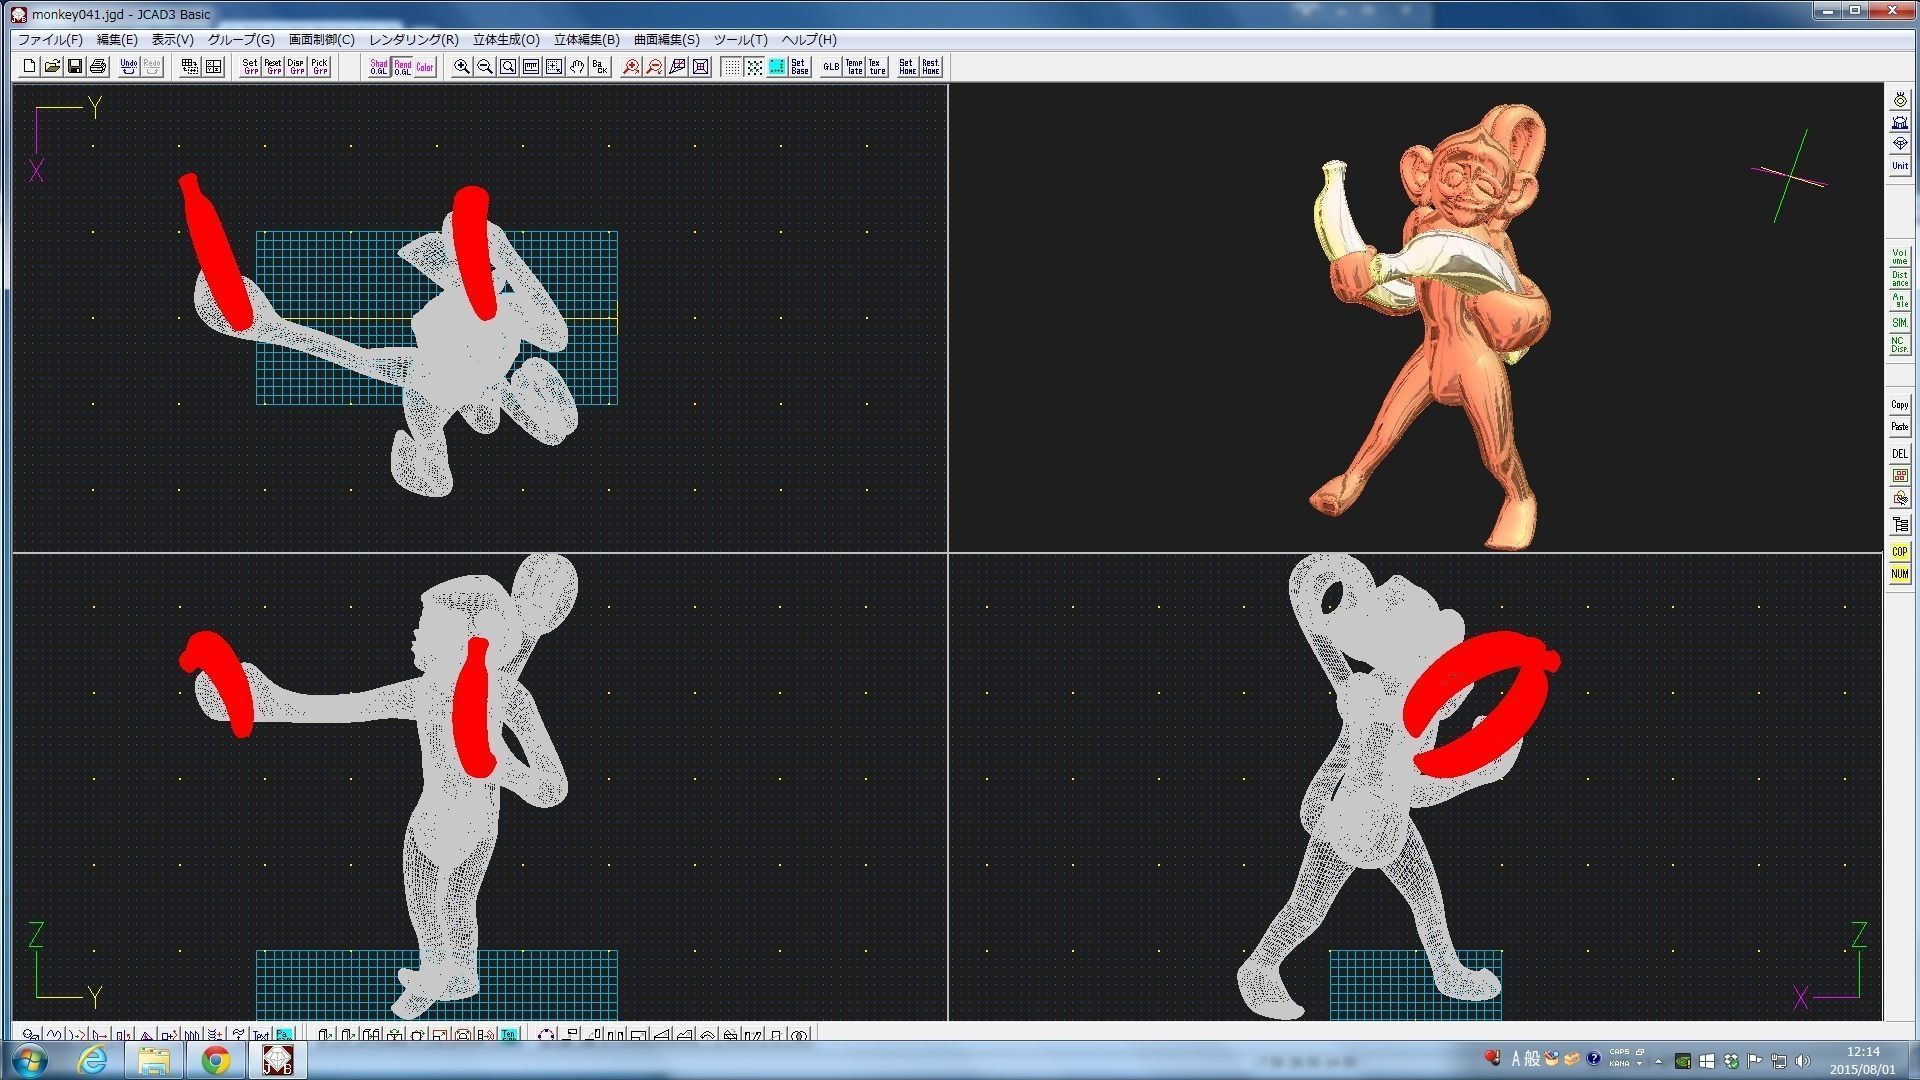Toggle the cyan base plane display icon
This screenshot has width=1920, height=1080.
777,66
